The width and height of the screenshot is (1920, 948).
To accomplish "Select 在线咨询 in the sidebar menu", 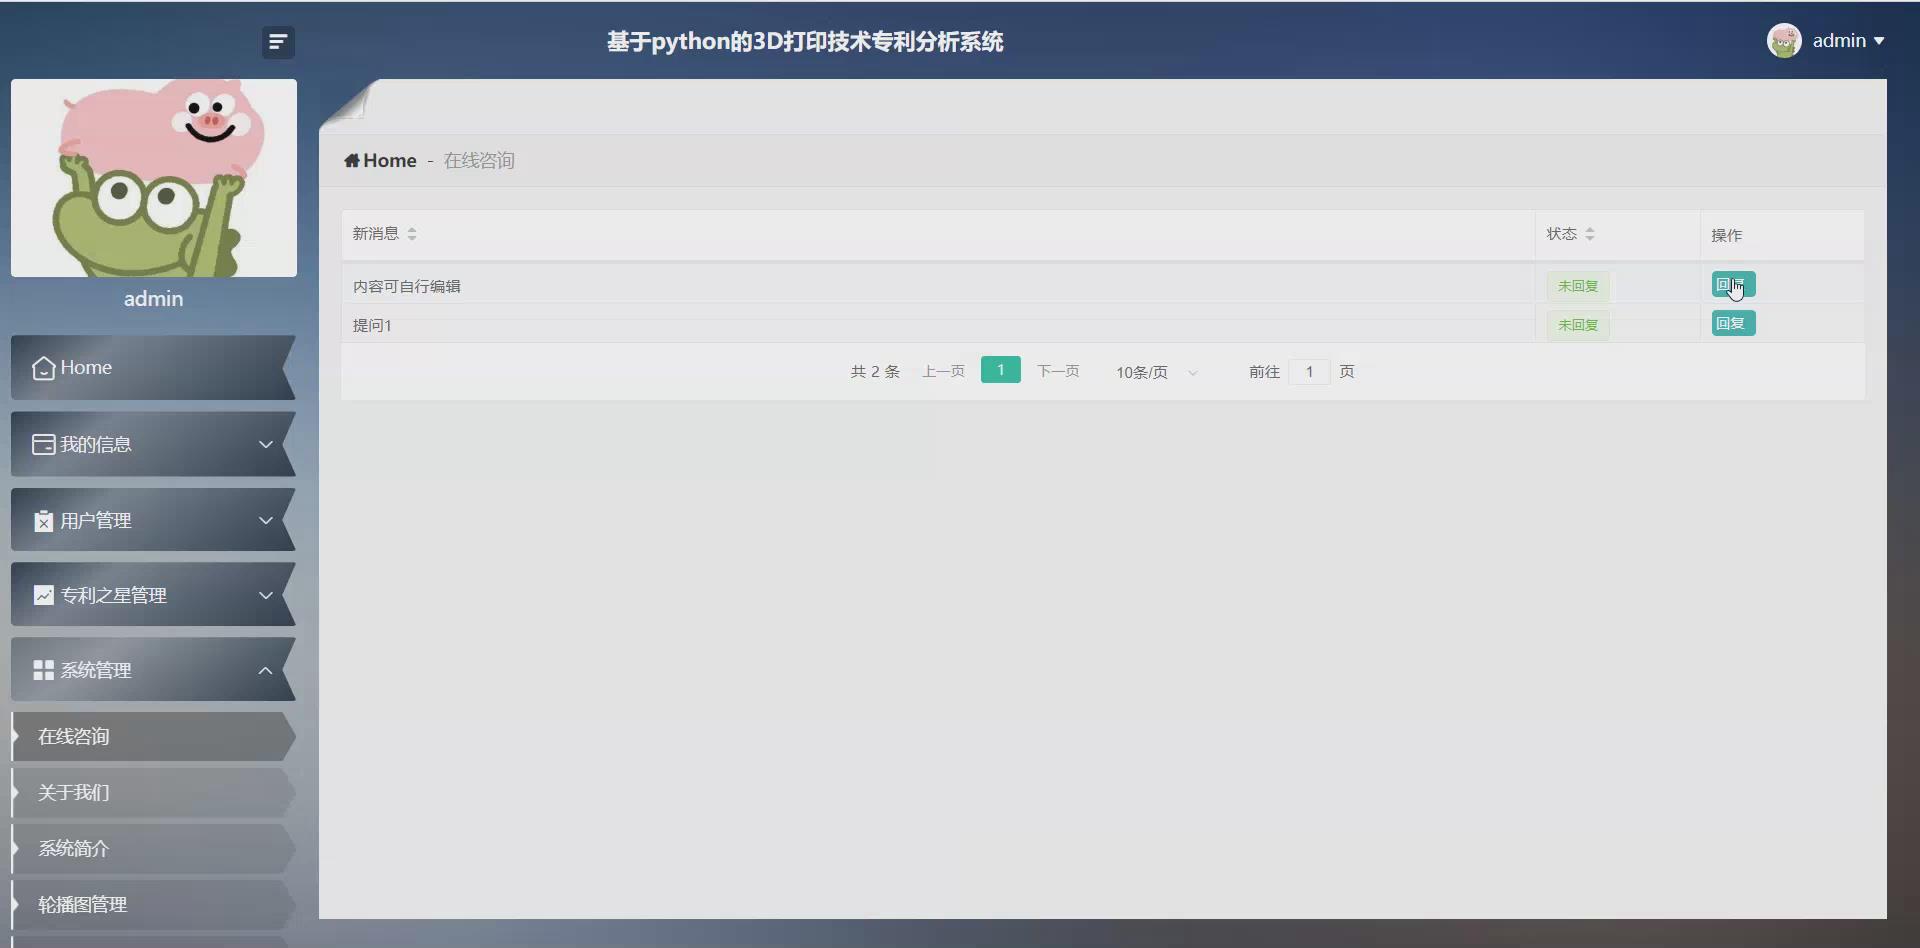I will (74, 736).
